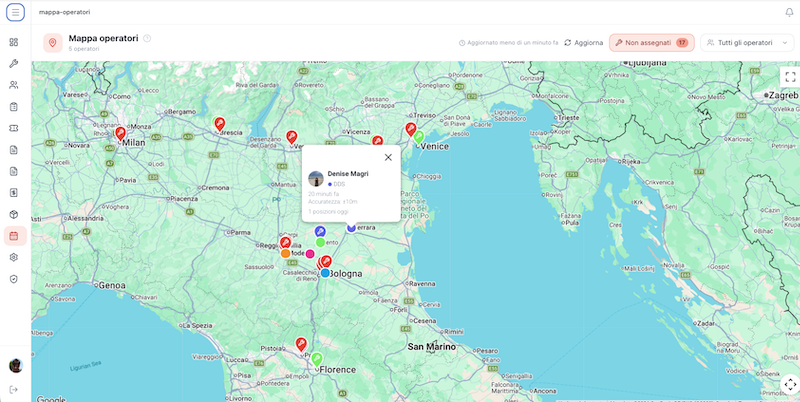Open settings gear in sidebar
This screenshot has width=800, height=402.
point(14,257)
